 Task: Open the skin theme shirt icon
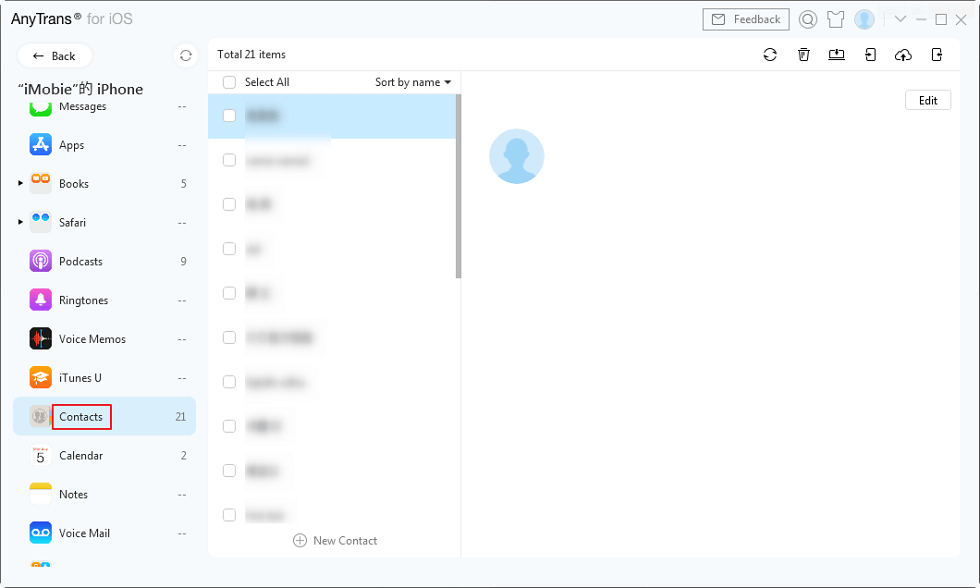(837, 19)
